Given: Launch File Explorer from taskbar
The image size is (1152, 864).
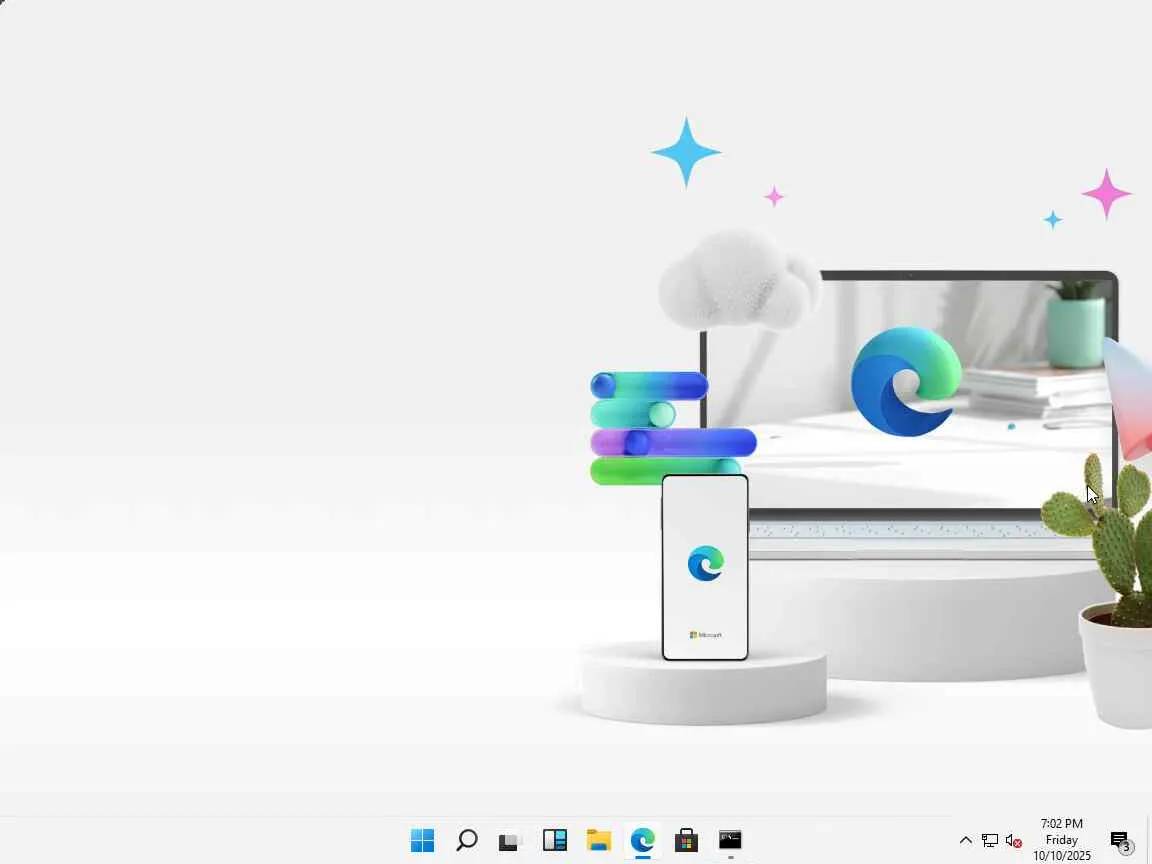Looking at the screenshot, I should tap(599, 840).
